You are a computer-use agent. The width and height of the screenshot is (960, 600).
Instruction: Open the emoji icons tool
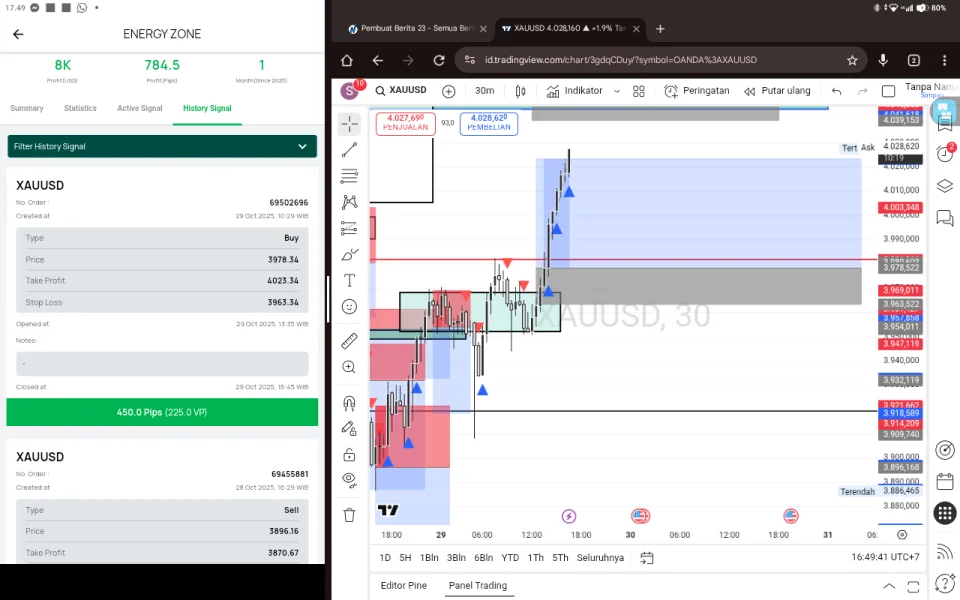(350, 307)
